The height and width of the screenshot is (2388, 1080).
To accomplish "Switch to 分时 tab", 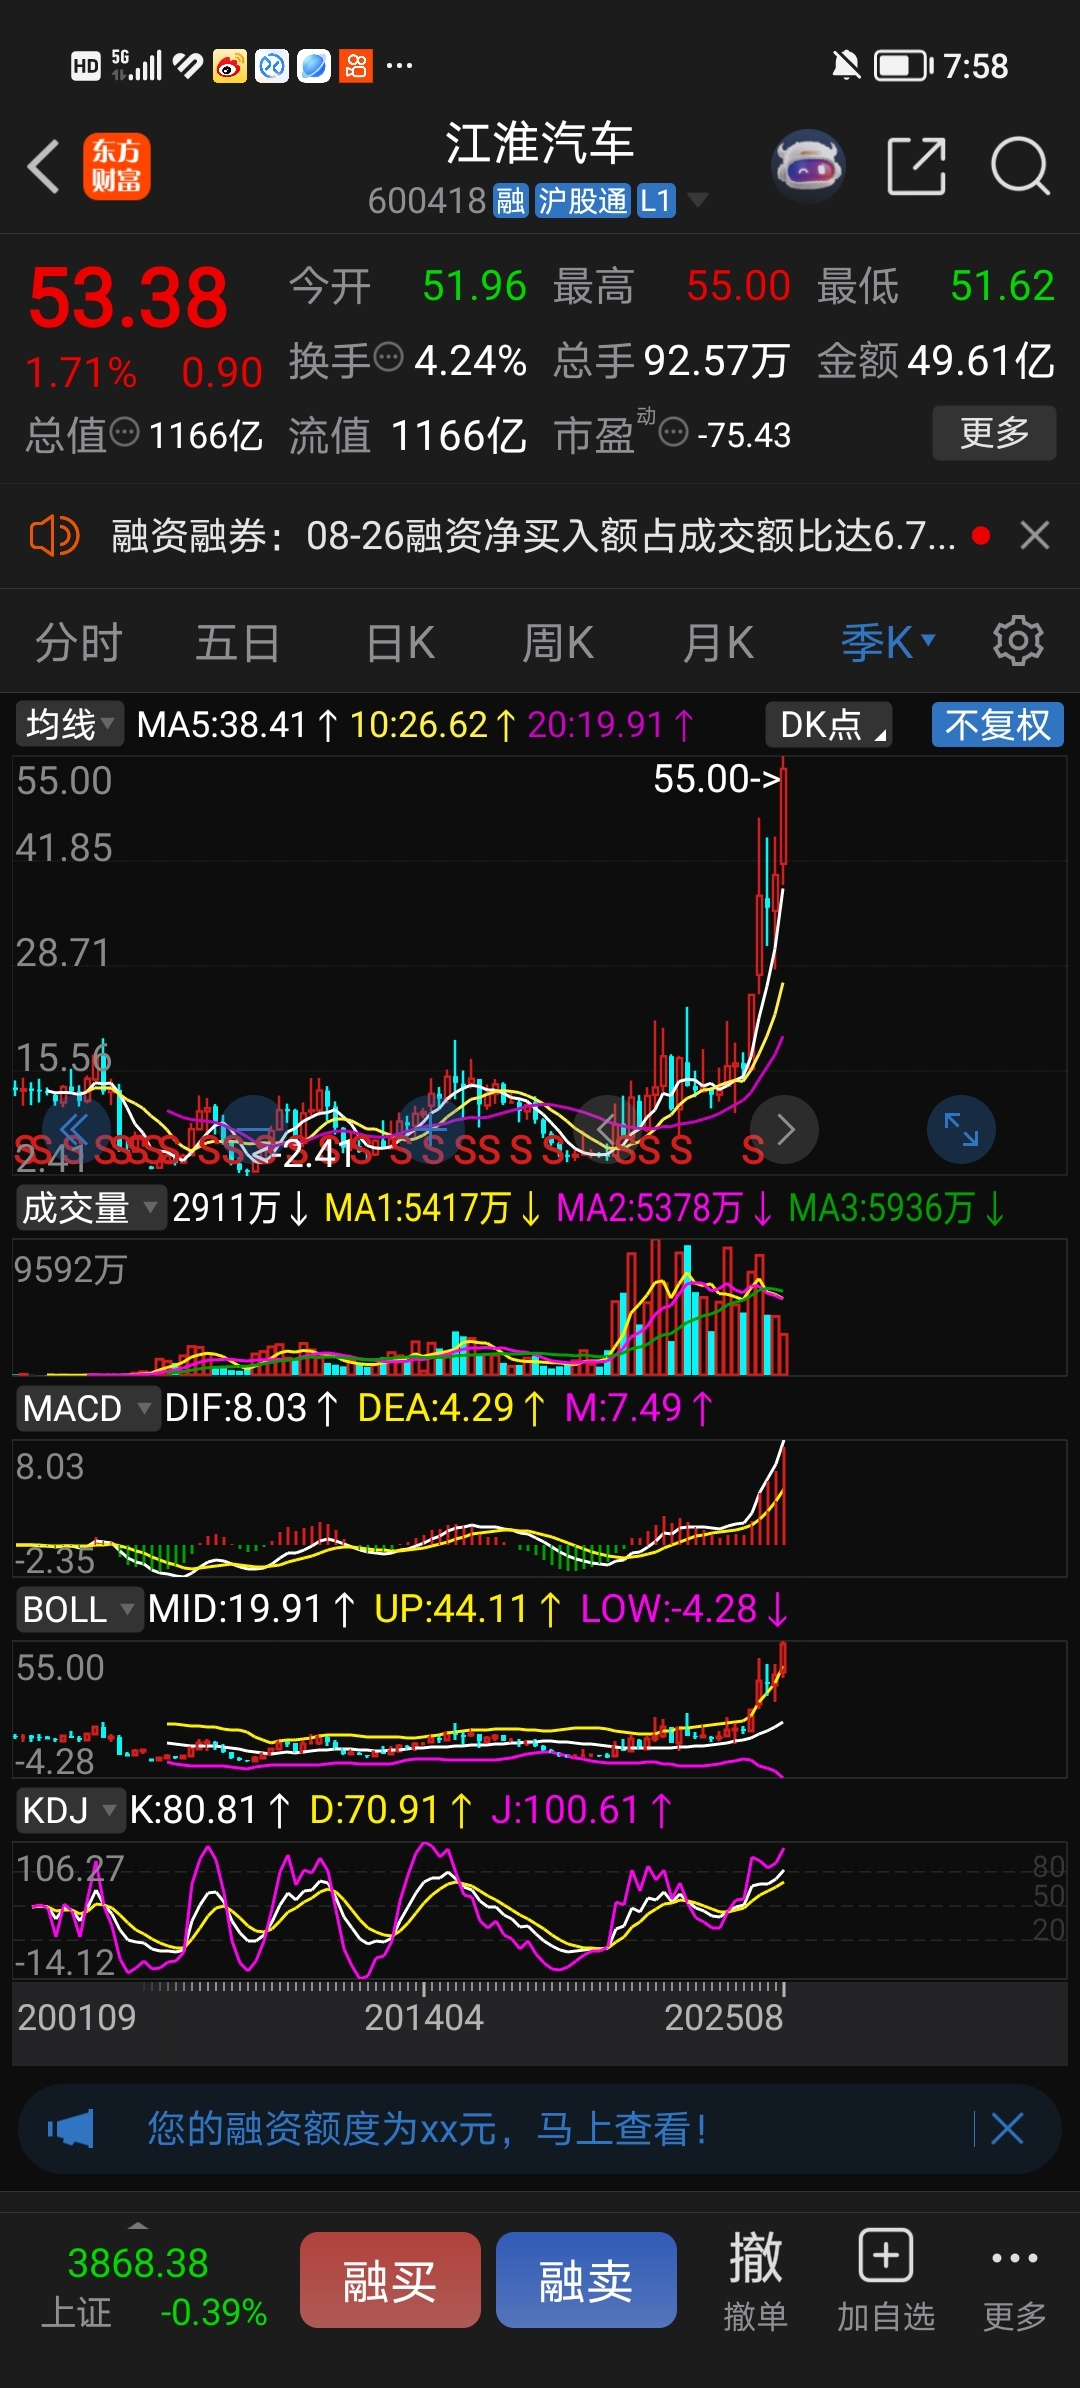I will tap(79, 642).
